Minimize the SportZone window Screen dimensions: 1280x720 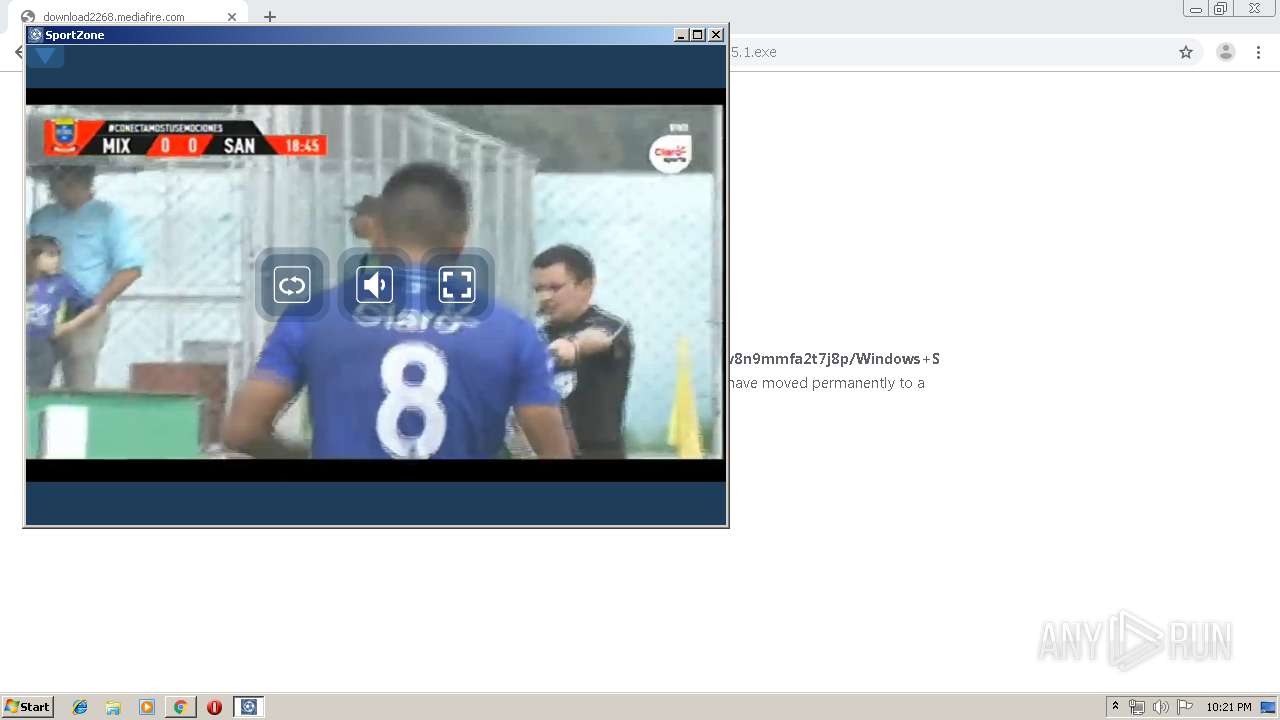click(681, 35)
